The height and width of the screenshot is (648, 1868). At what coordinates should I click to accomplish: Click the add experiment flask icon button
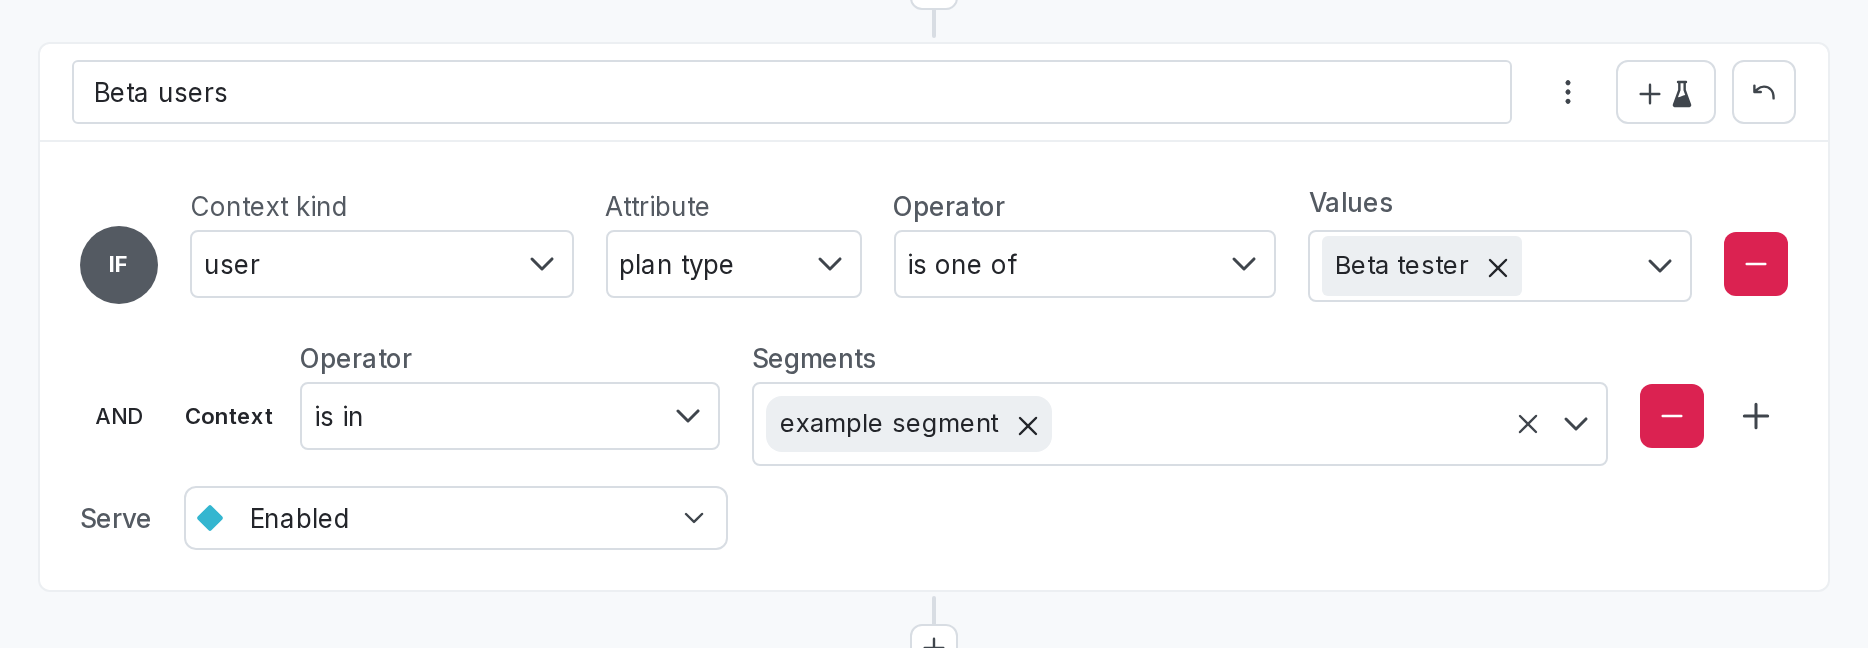point(1665,93)
